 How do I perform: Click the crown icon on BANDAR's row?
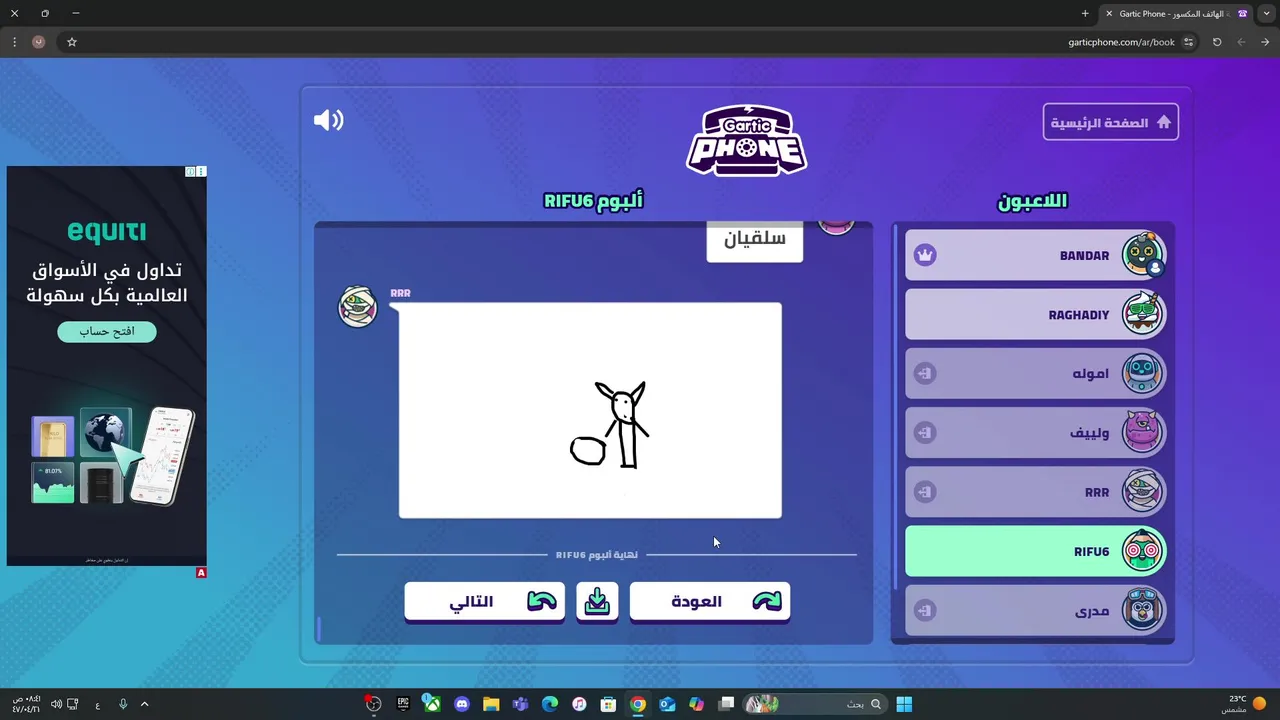coord(925,255)
